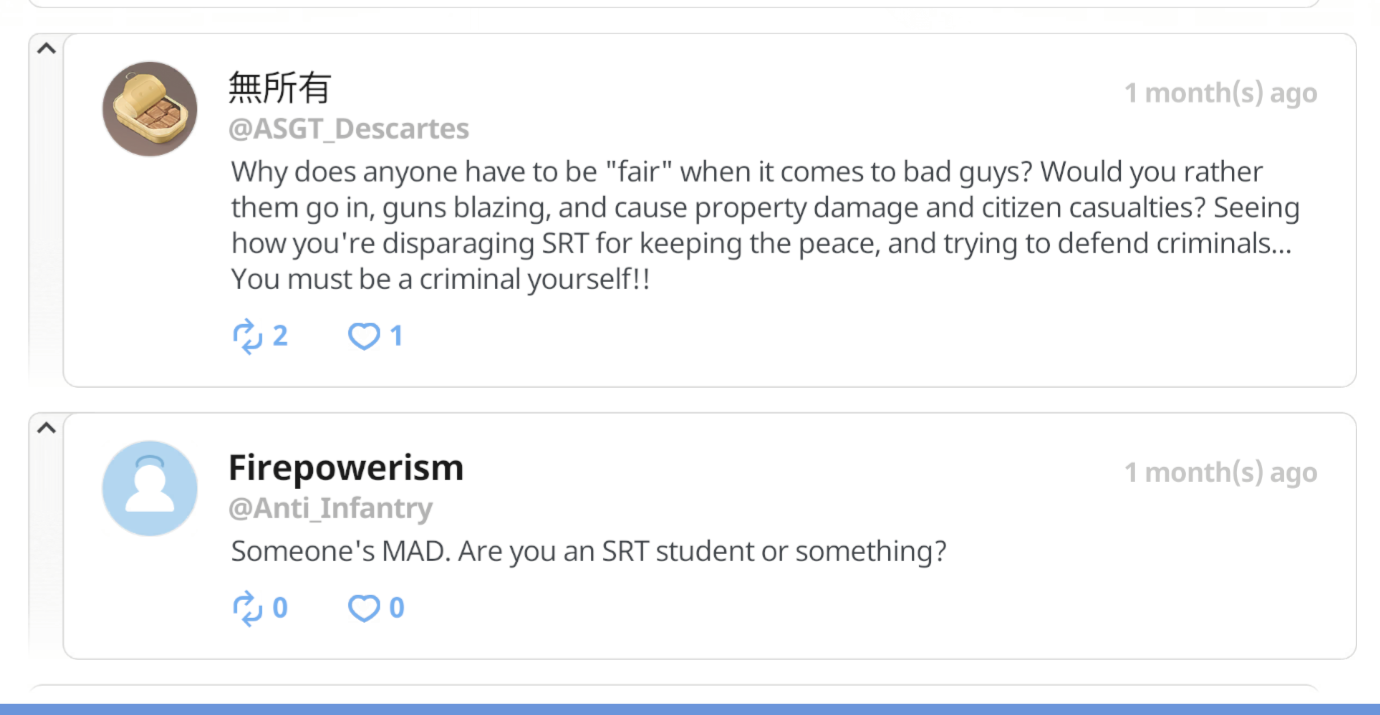Open the timestamp on 無所有's post
Viewport: 1380px width, 715px height.
1221,93
